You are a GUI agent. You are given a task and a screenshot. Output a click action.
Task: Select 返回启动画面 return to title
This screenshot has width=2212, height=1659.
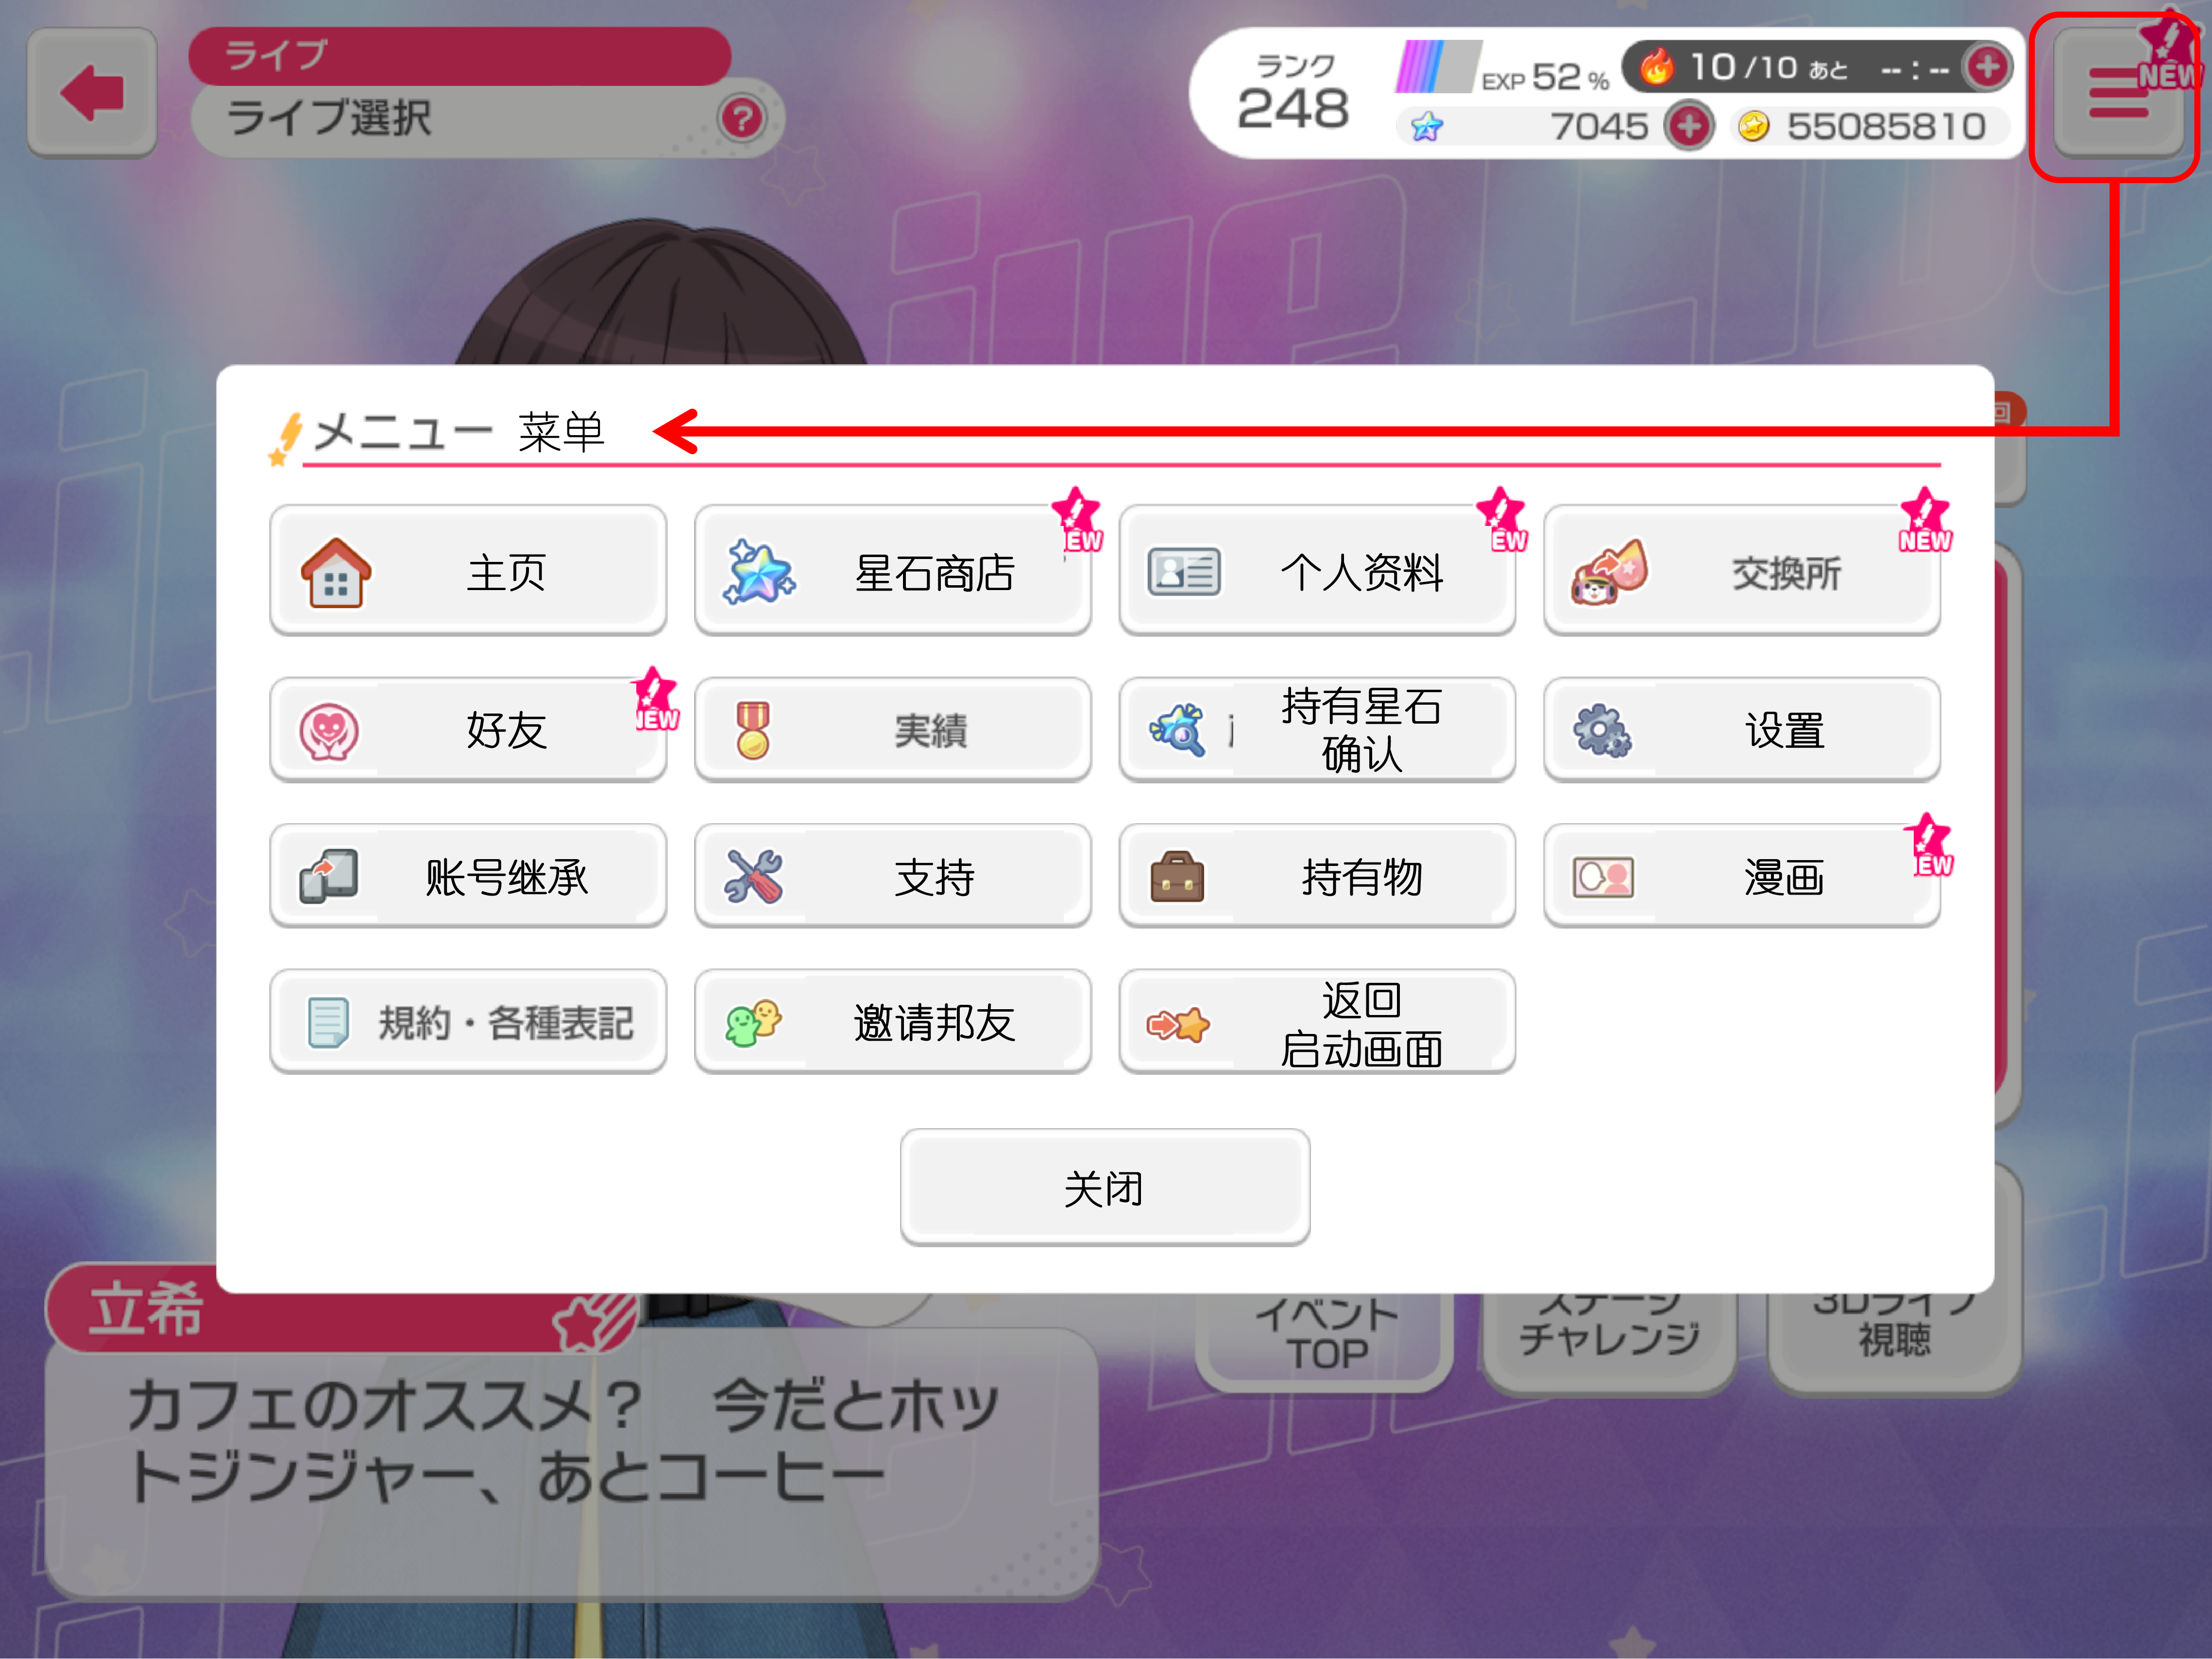coord(1317,1022)
